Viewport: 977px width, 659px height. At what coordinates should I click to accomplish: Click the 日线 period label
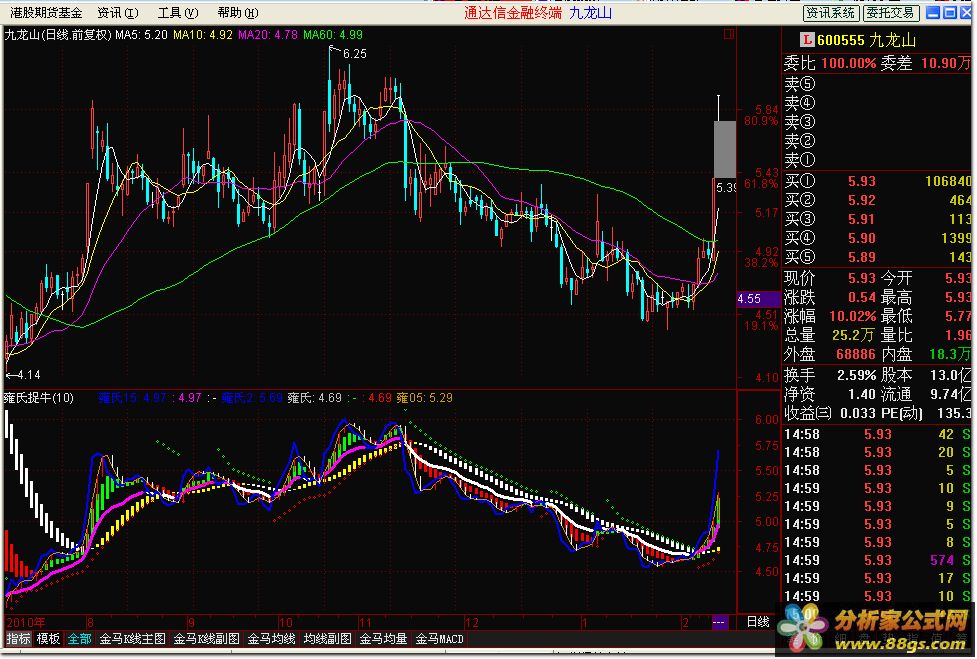coord(758,622)
